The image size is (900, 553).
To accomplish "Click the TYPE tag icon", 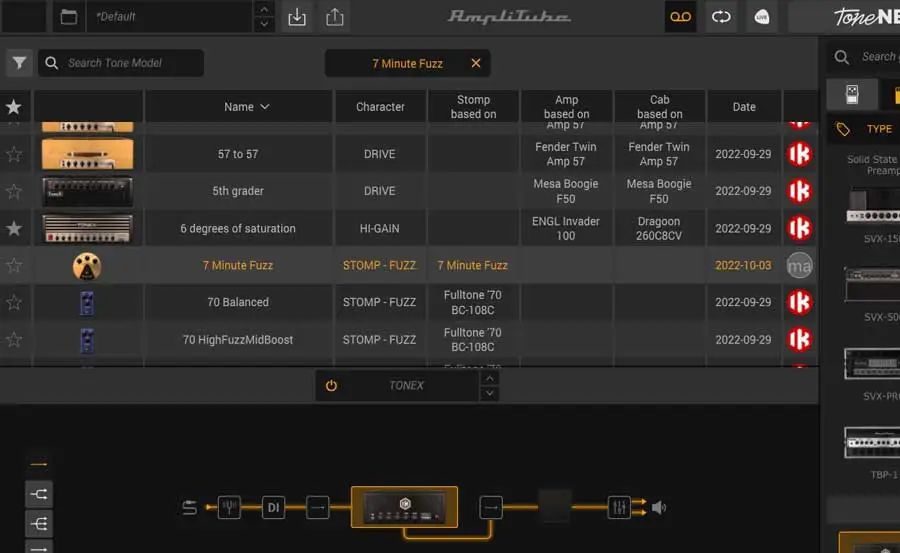I will click(842, 129).
